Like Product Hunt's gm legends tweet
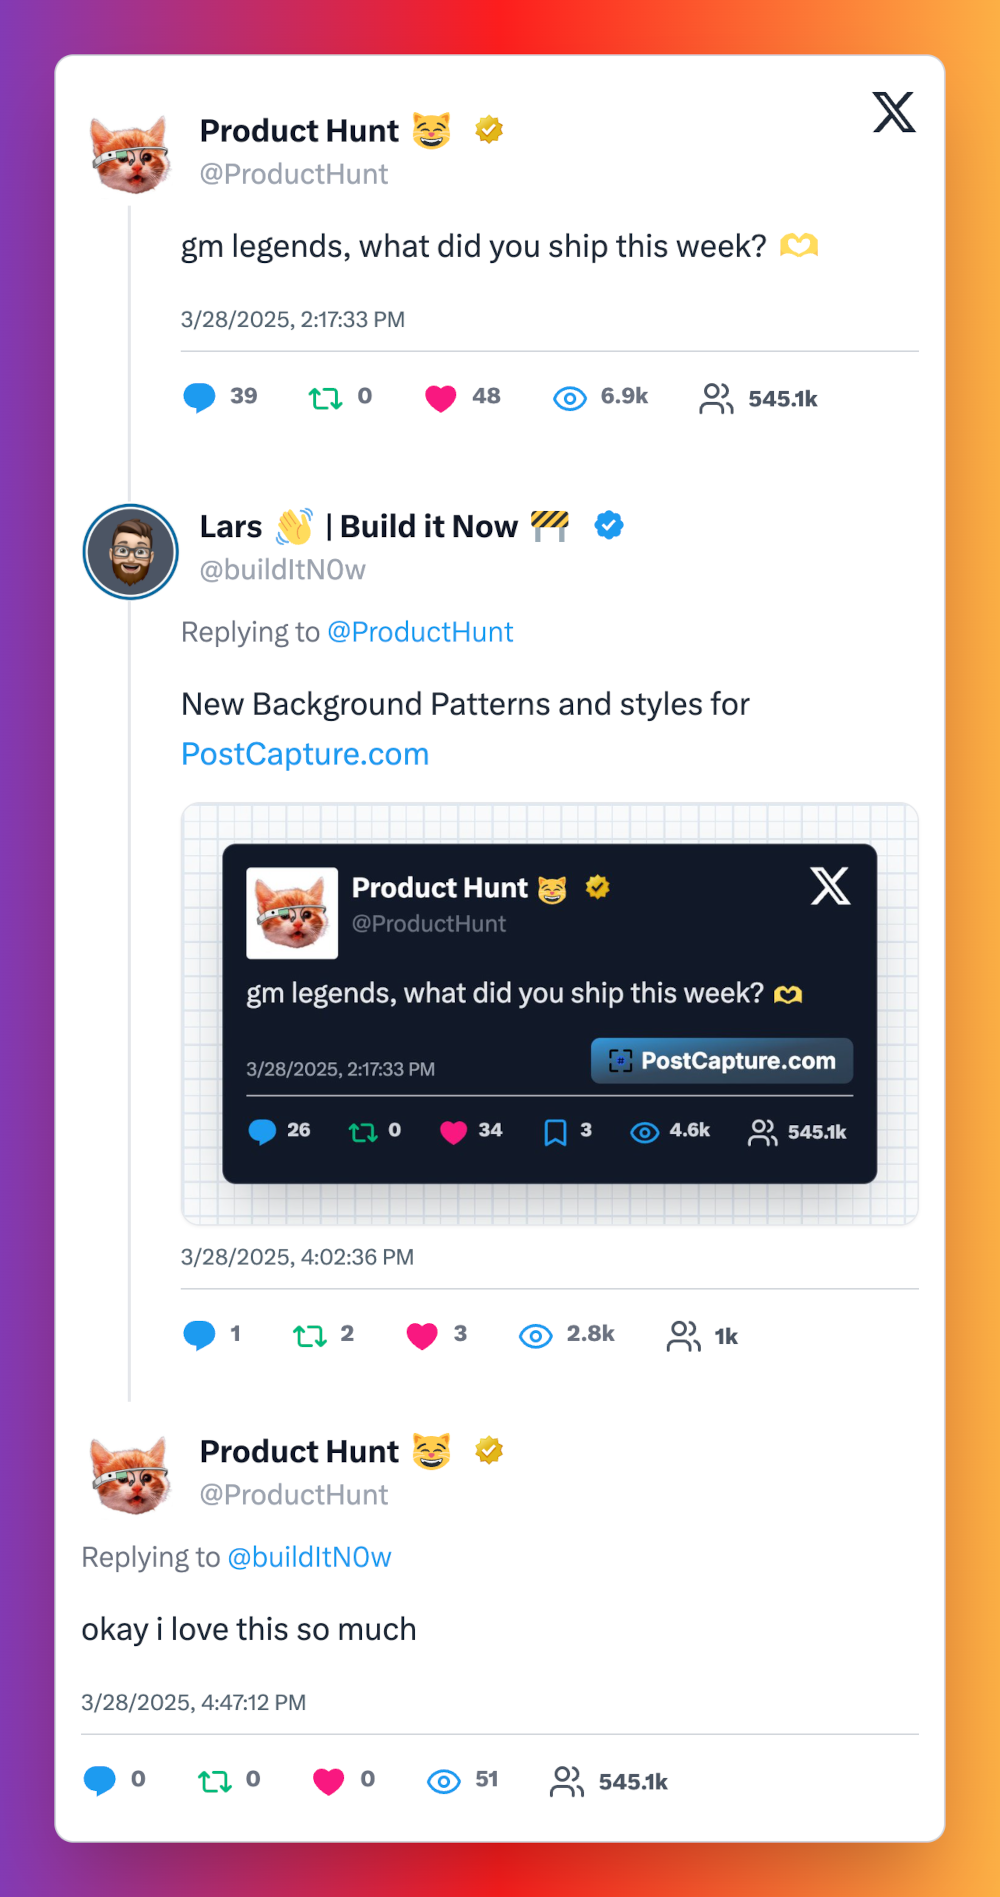The height and width of the screenshot is (1897, 1000). point(440,397)
